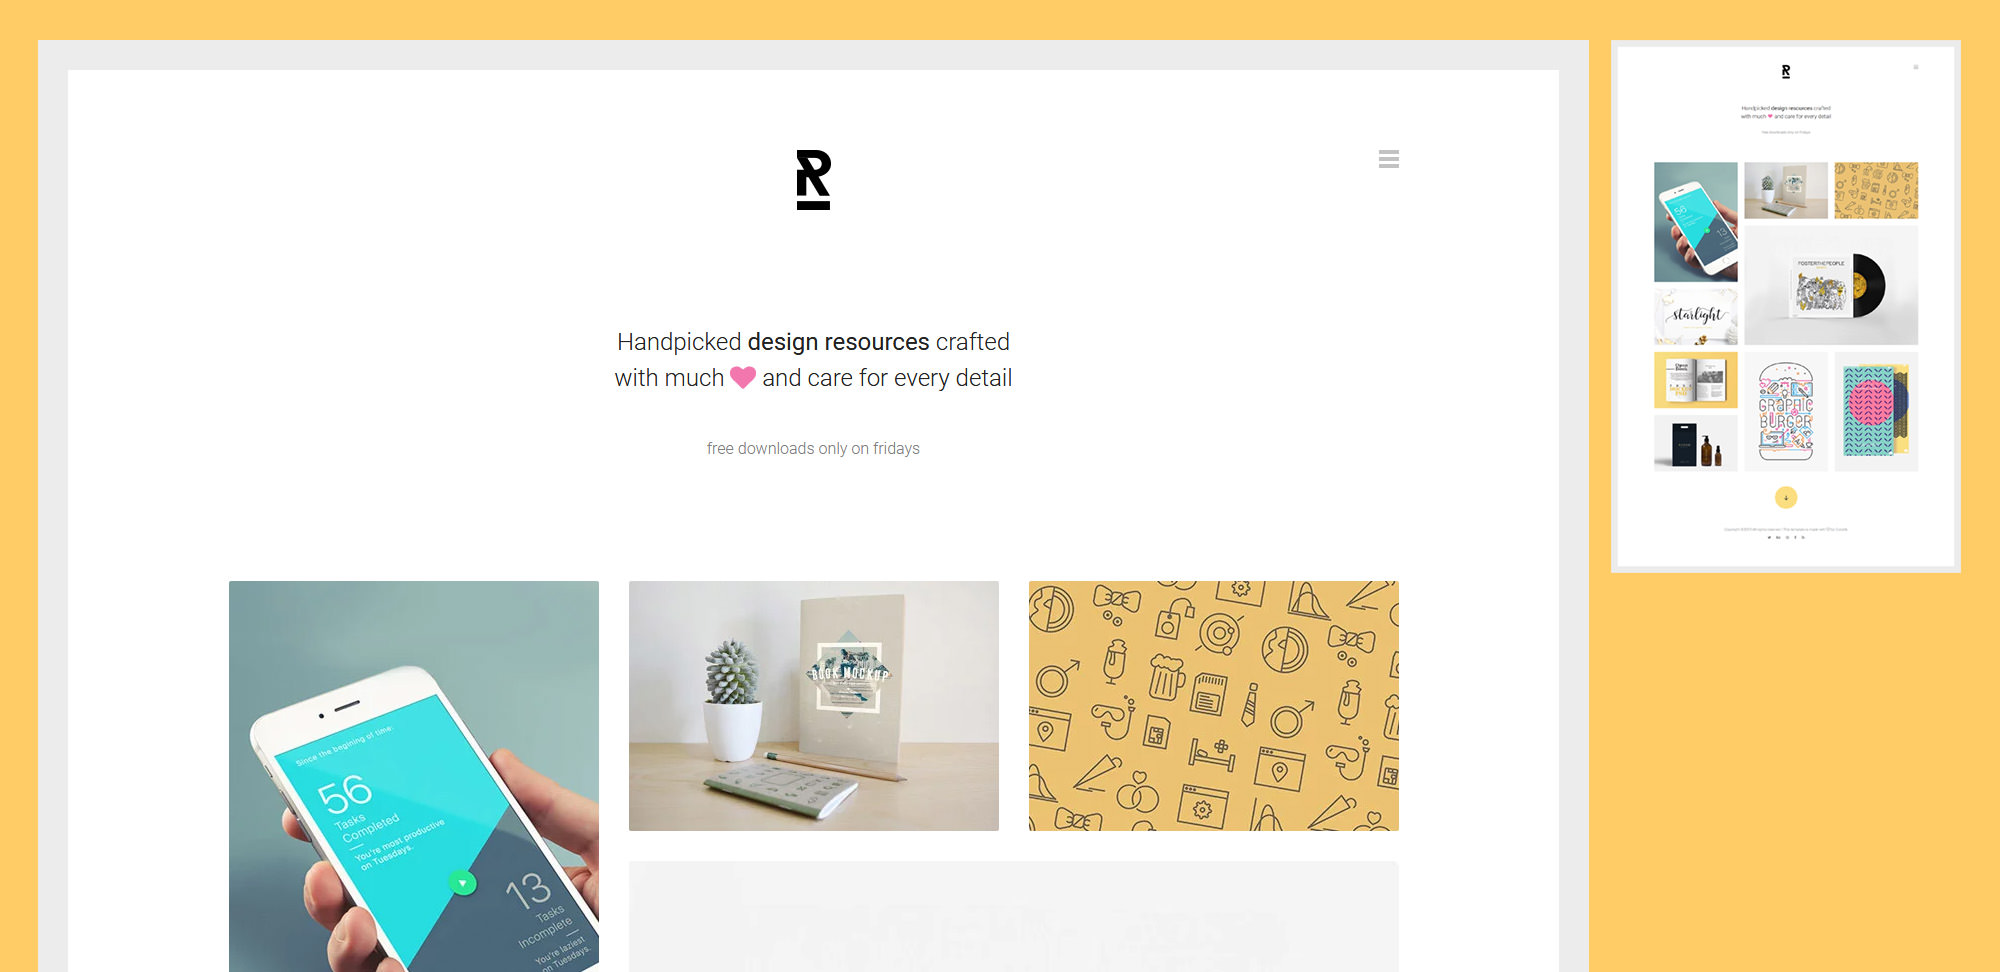Viewport: 2000px width, 972px height.
Task: Select teal and pink poster thumbnail
Action: (x=1876, y=411)
